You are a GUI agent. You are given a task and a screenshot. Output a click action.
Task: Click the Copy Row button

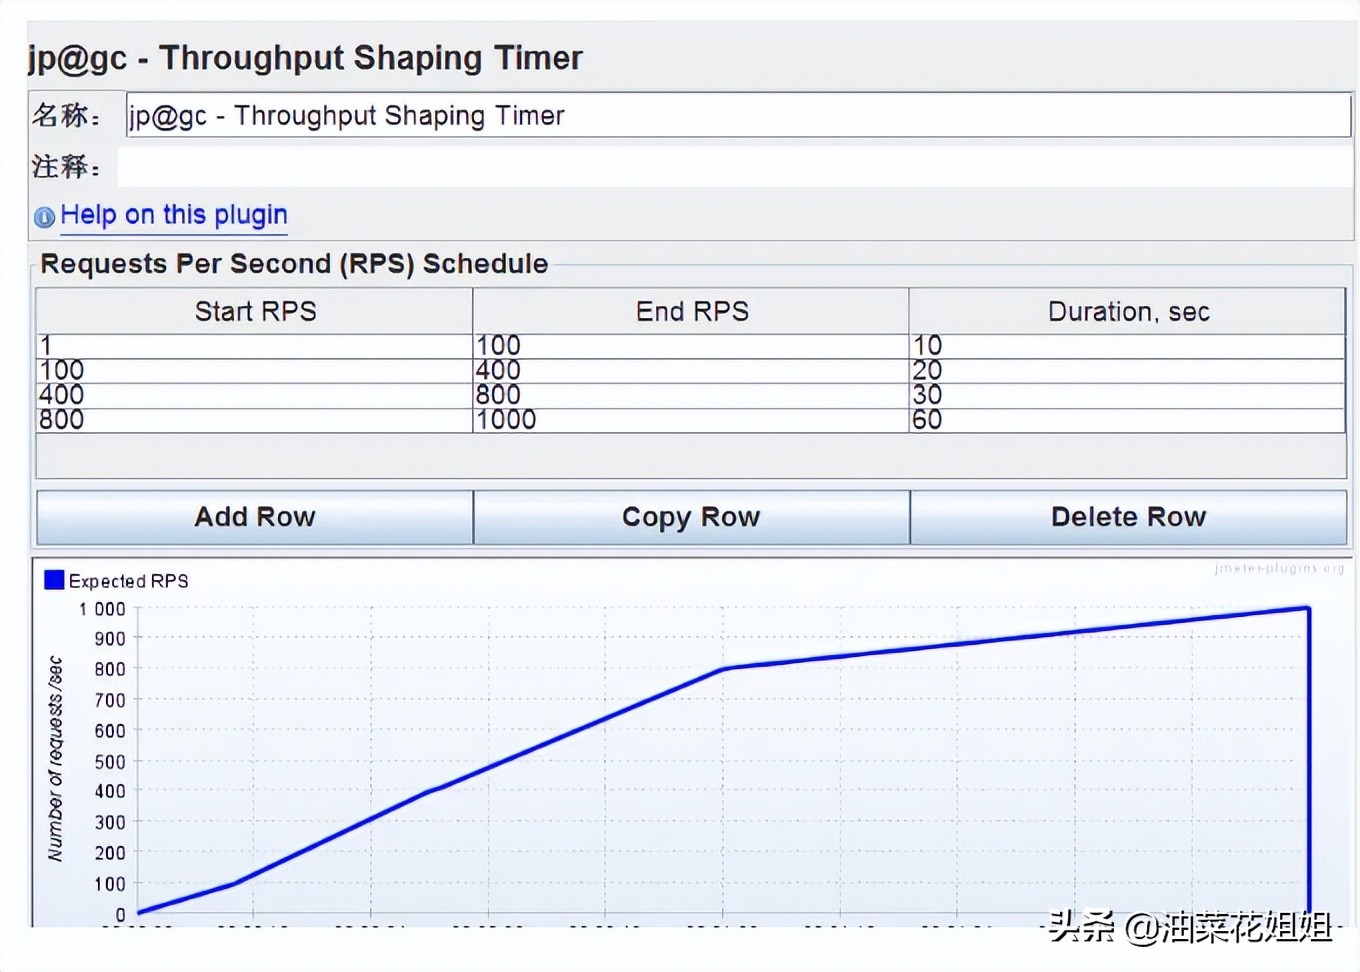coord(691,517)
